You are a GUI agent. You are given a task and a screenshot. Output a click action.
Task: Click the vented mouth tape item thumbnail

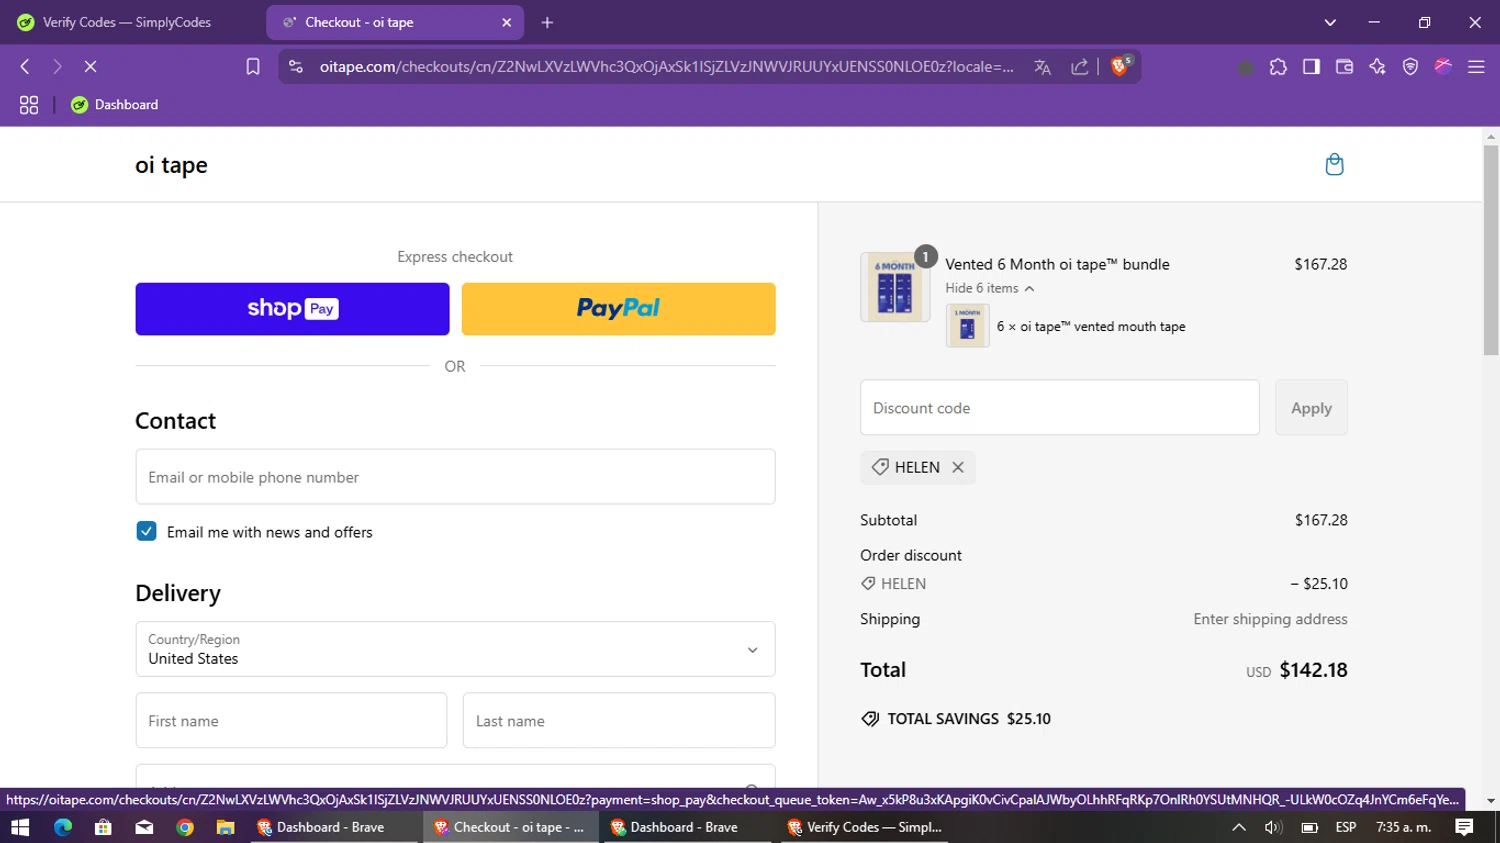[967, 326]
